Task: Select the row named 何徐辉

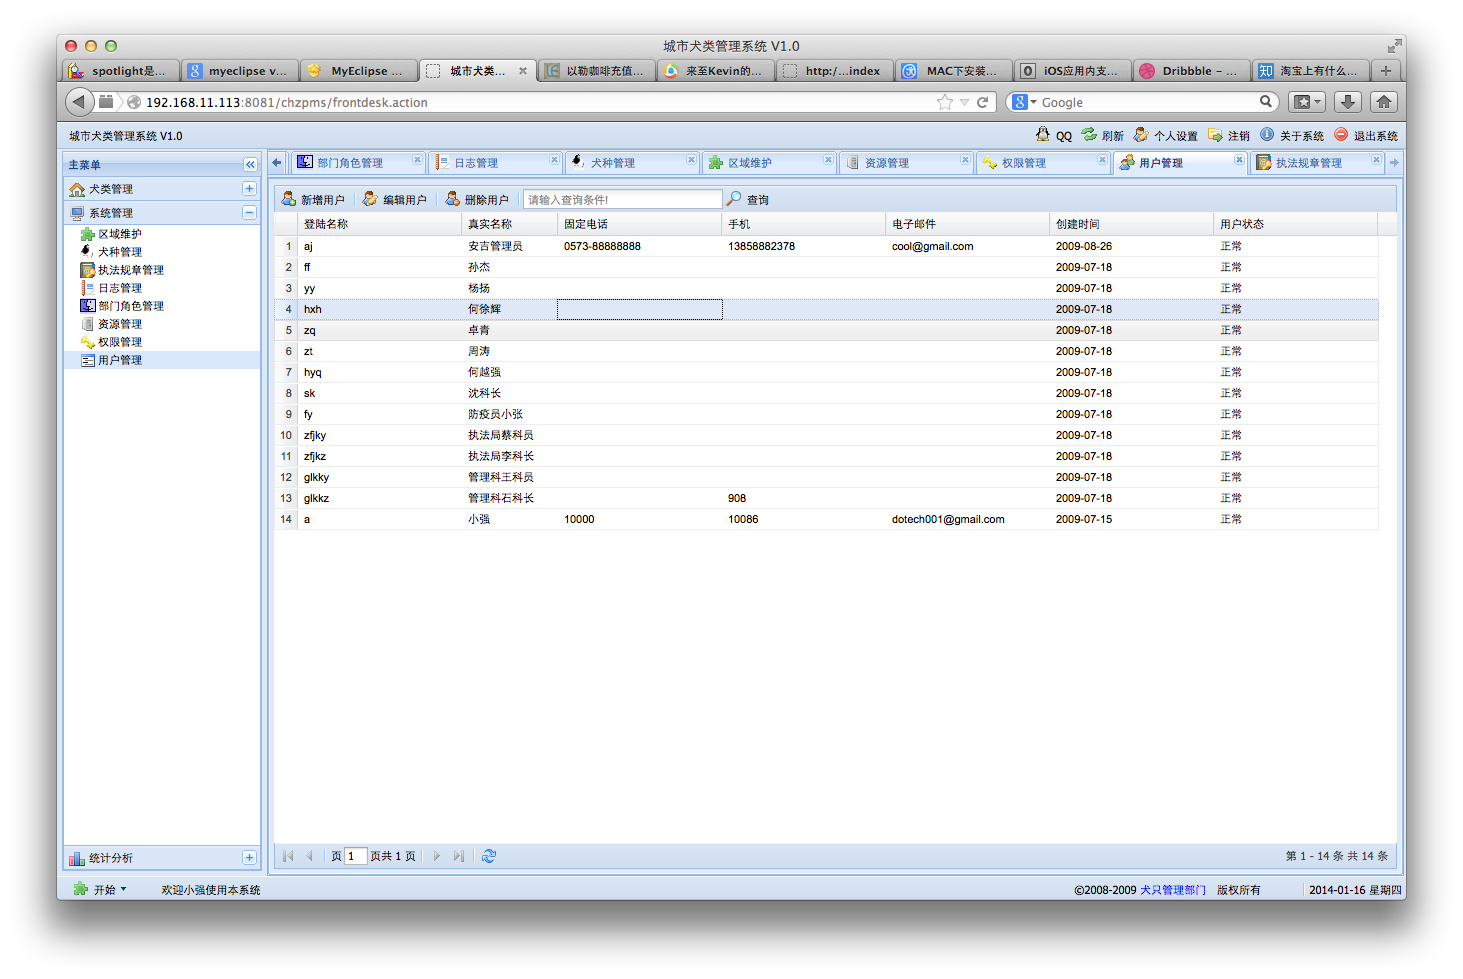Action: click(x=826, y=309)
